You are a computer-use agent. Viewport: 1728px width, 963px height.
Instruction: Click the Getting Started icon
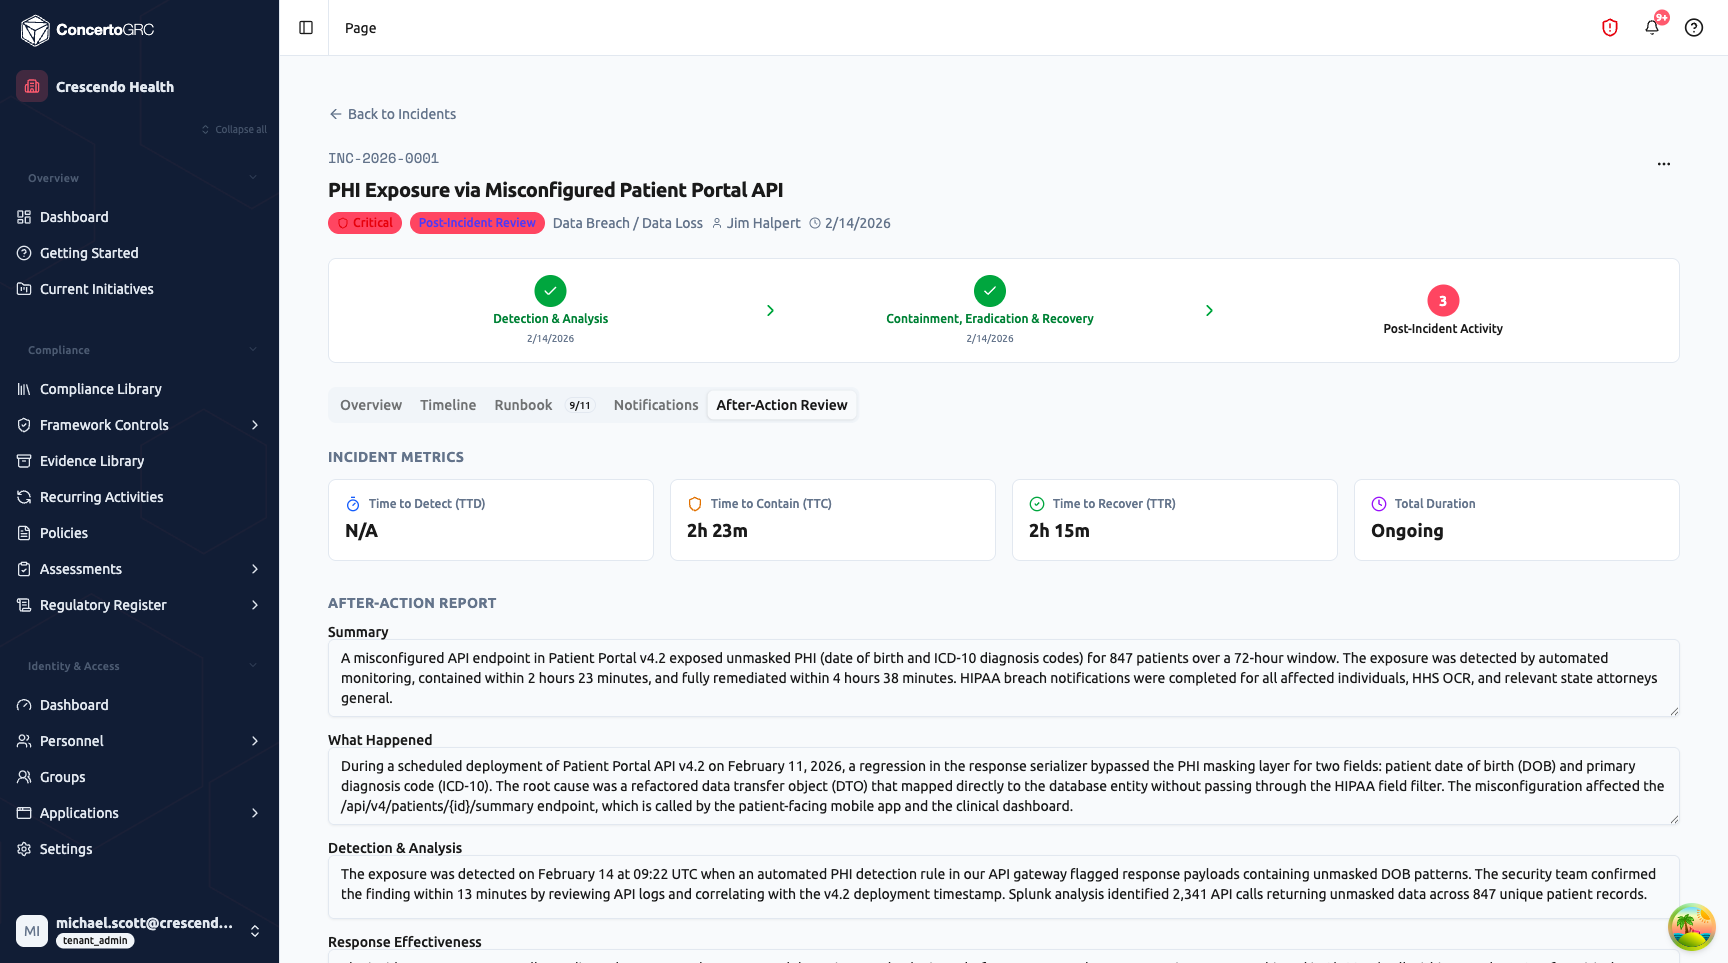pos(24,253)
